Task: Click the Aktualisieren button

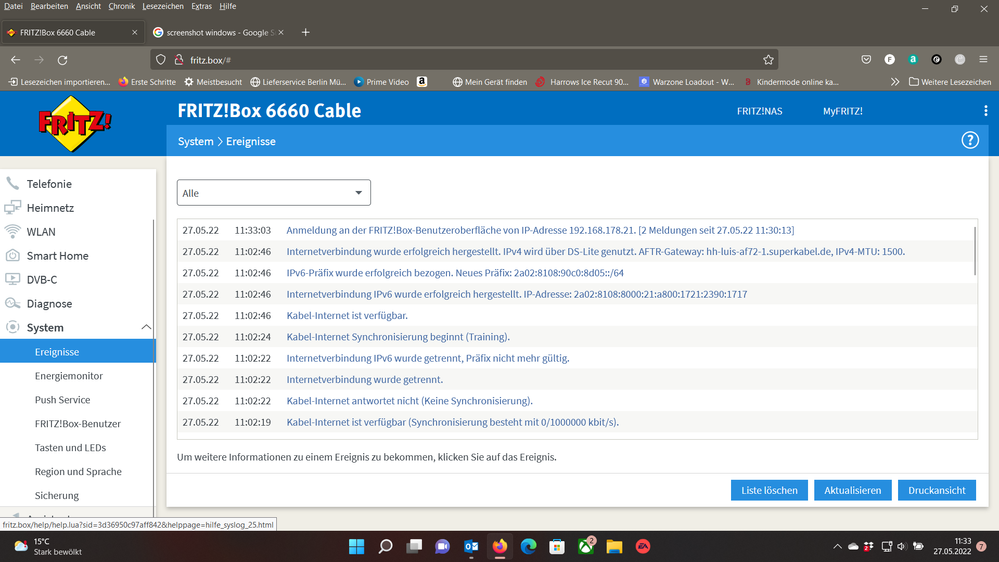Action: (852, 490)
